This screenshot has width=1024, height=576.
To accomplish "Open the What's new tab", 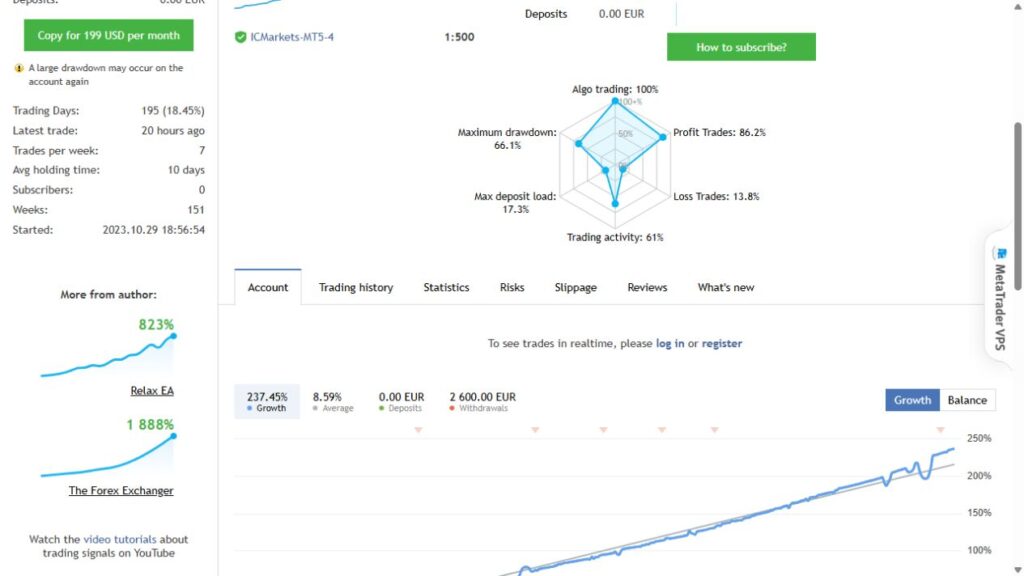I will (726, 287).
